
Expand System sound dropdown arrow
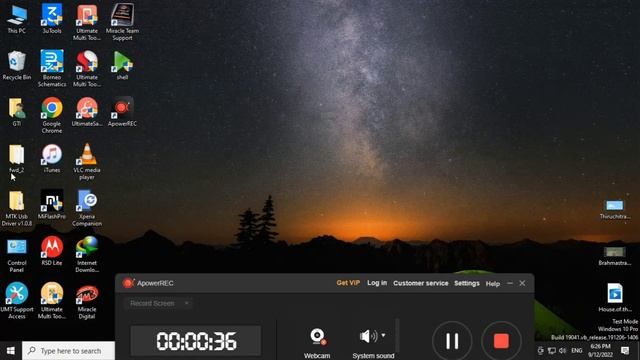[383, 336]
